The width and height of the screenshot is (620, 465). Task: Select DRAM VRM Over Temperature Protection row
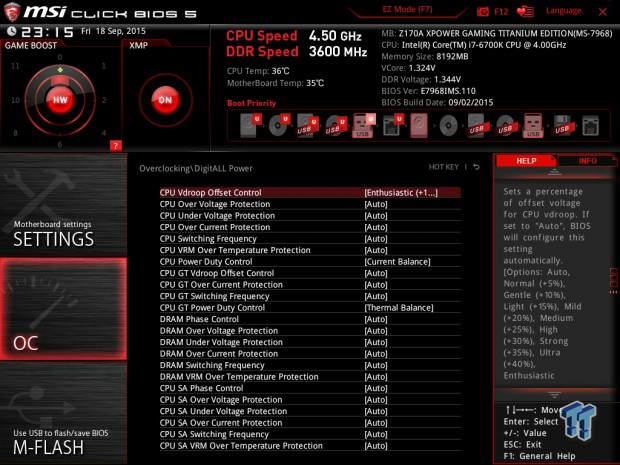[310, 377]
